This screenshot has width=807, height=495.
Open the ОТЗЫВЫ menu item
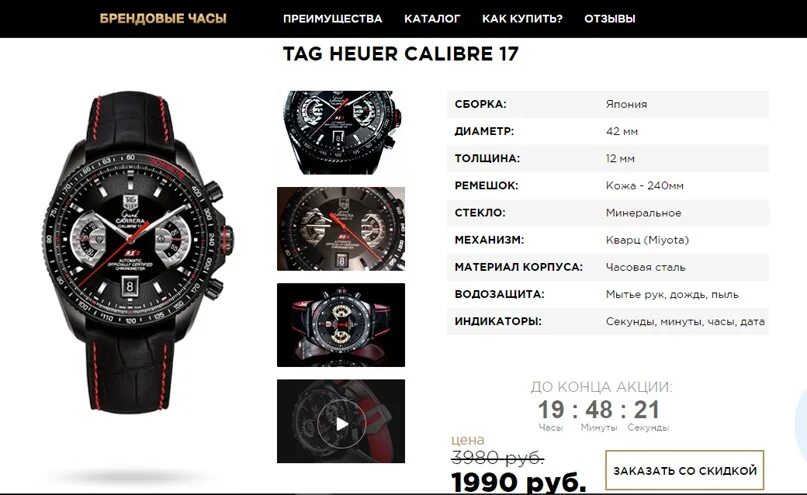pos(609,19)
